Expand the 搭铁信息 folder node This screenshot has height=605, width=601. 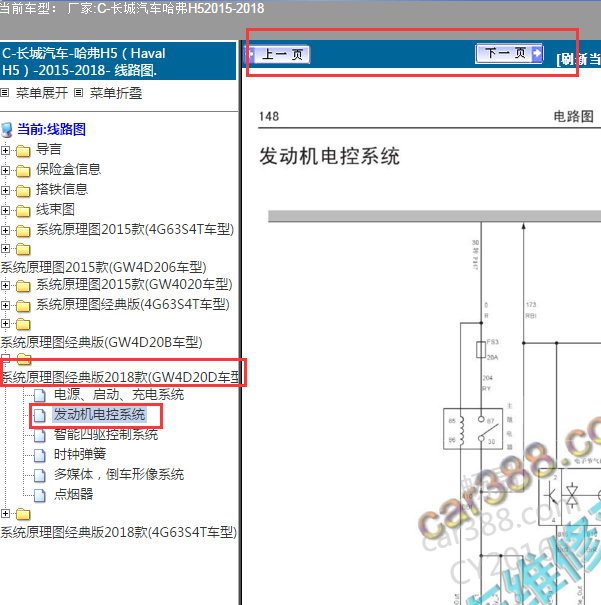point(5,190)
